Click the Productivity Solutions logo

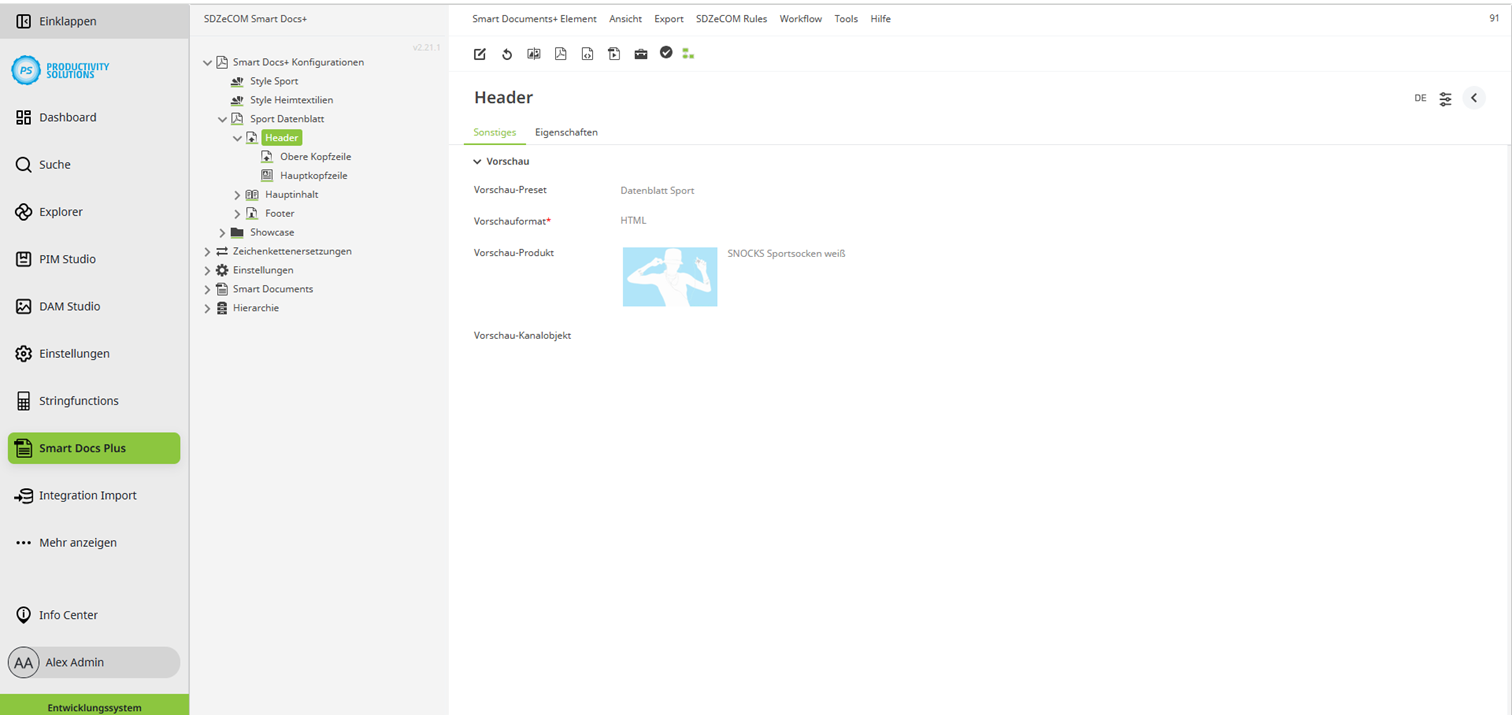[61, 70]
